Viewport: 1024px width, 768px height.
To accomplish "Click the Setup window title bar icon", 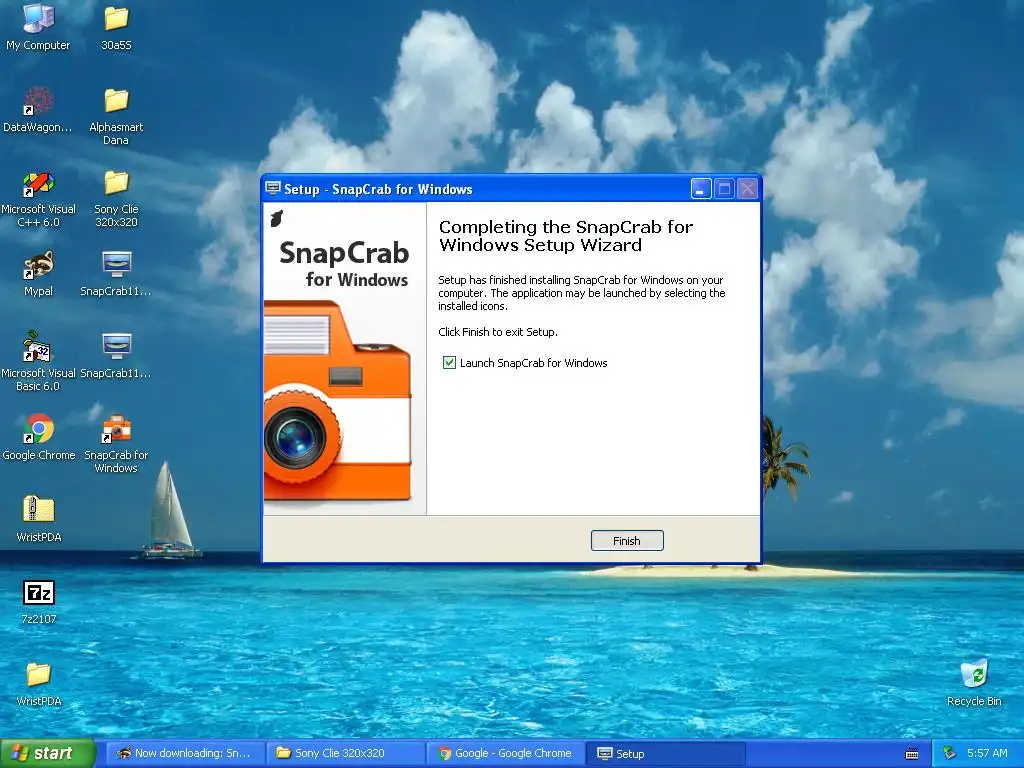I will pyautogui.click(x=273, y=189).
